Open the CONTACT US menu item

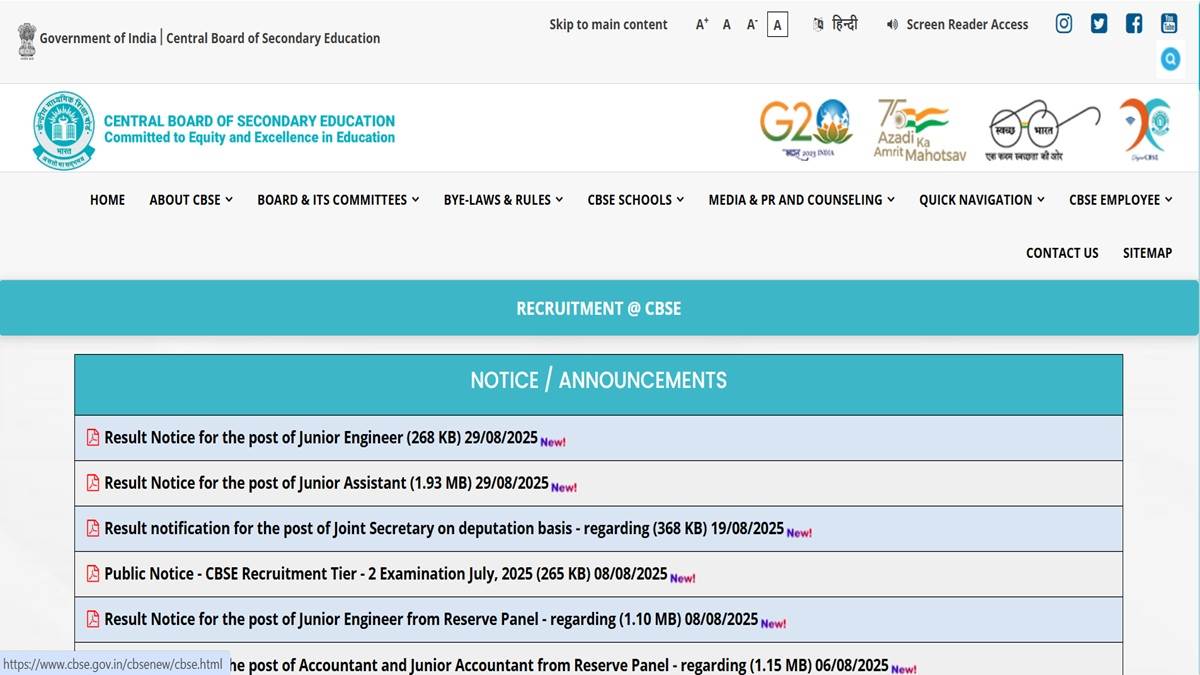click(x=1062, y=253)
